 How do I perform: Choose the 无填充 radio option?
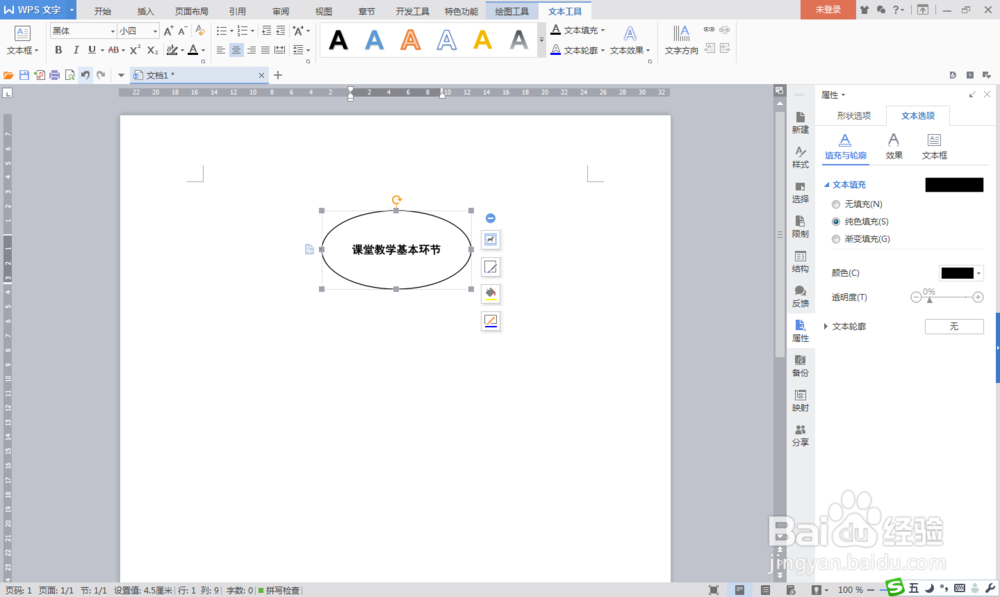pyautogui.click(x=835, y=204)
